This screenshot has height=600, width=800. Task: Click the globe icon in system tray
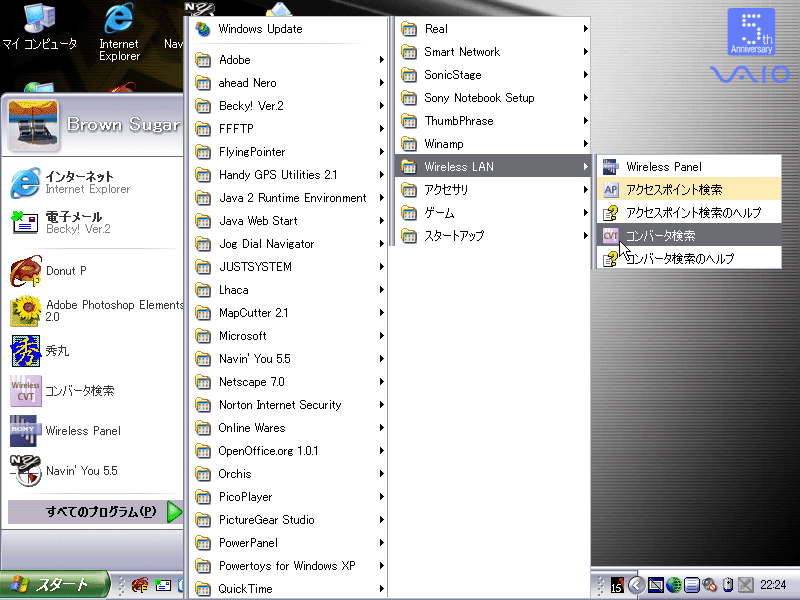674,585
